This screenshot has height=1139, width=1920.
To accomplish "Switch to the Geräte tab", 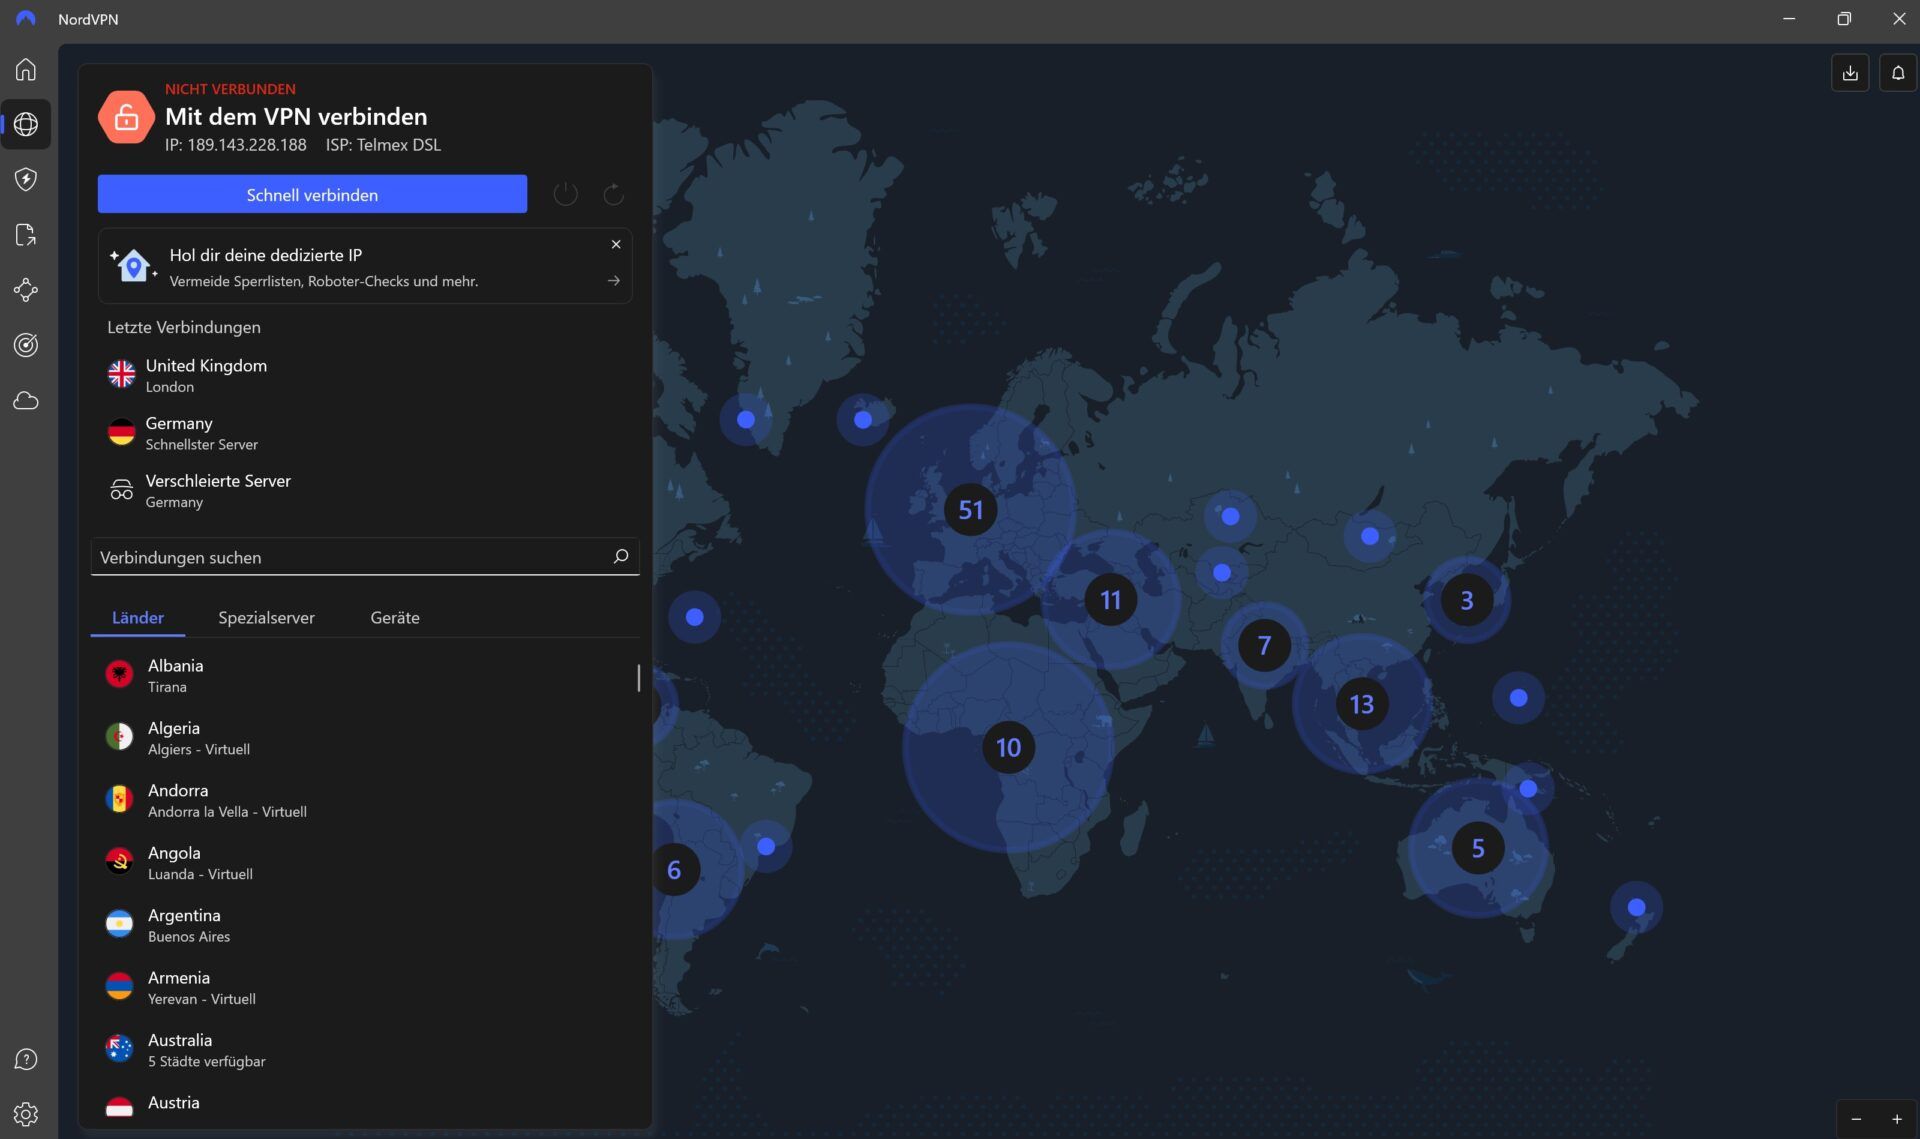I will coord(395,617).
